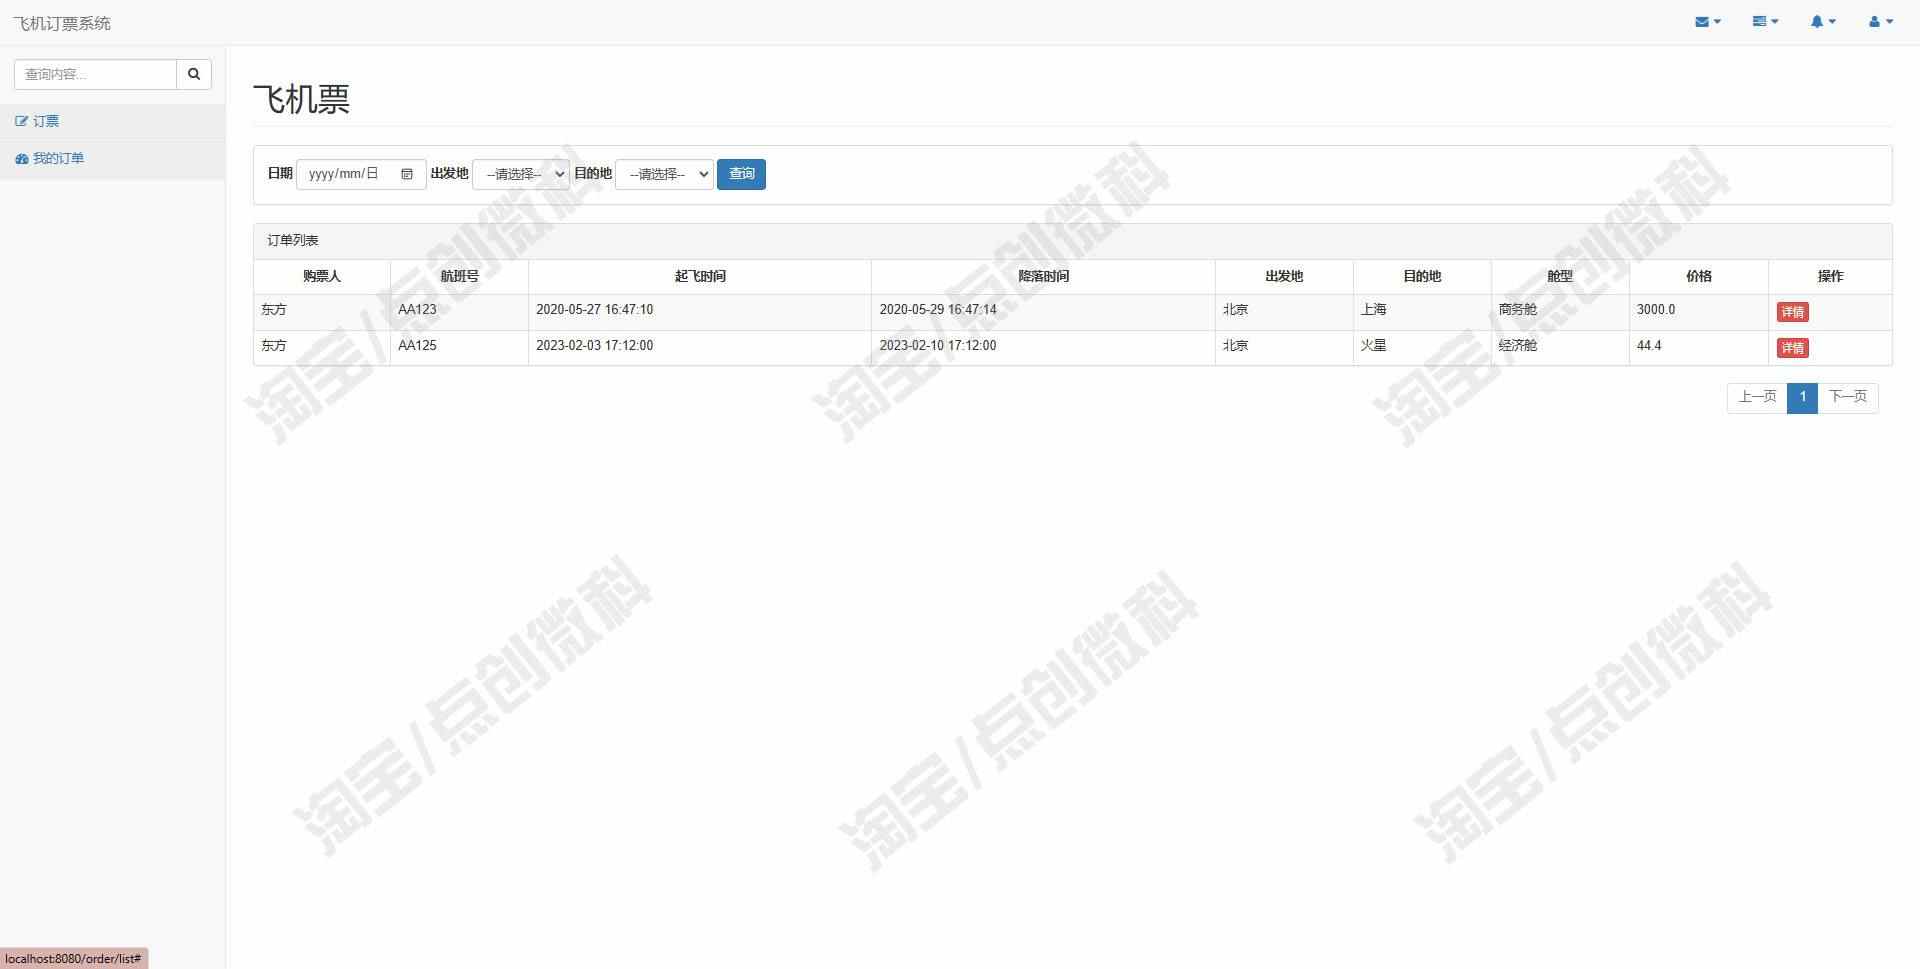Click the 降落时间 column header
The width and height of the screenshot is (1920, 969).
(1043, 276)
